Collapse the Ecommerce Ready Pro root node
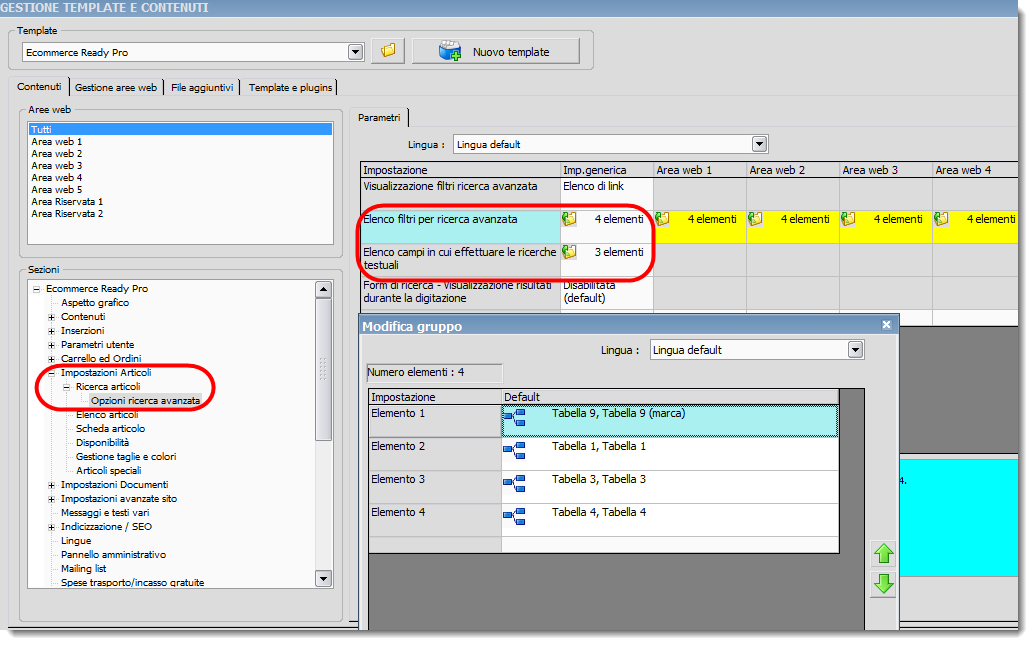Image resolution: width=1033 pixels, height=645 pixels. 37,289
